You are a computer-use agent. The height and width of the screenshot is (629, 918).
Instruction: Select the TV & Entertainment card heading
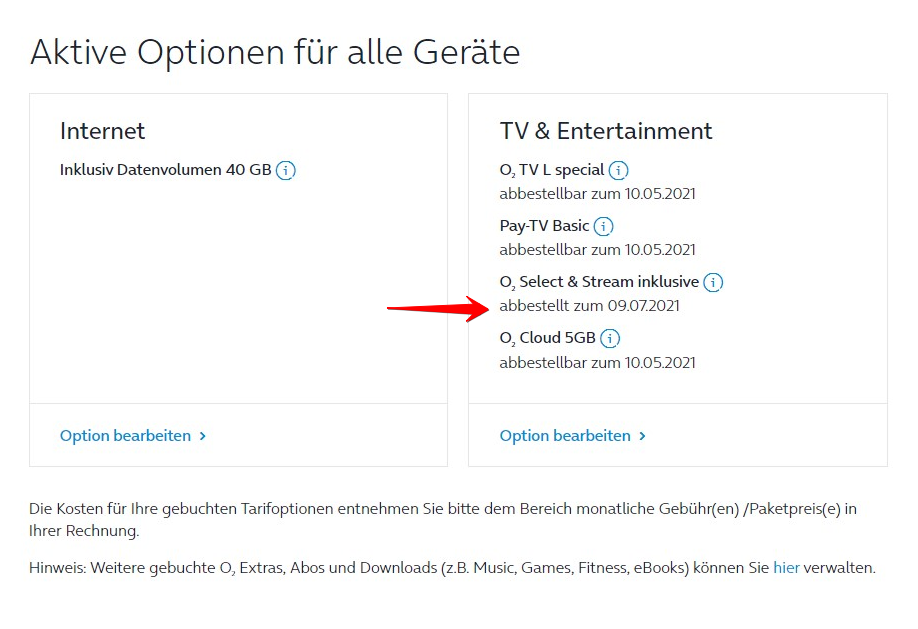(606, 131)
